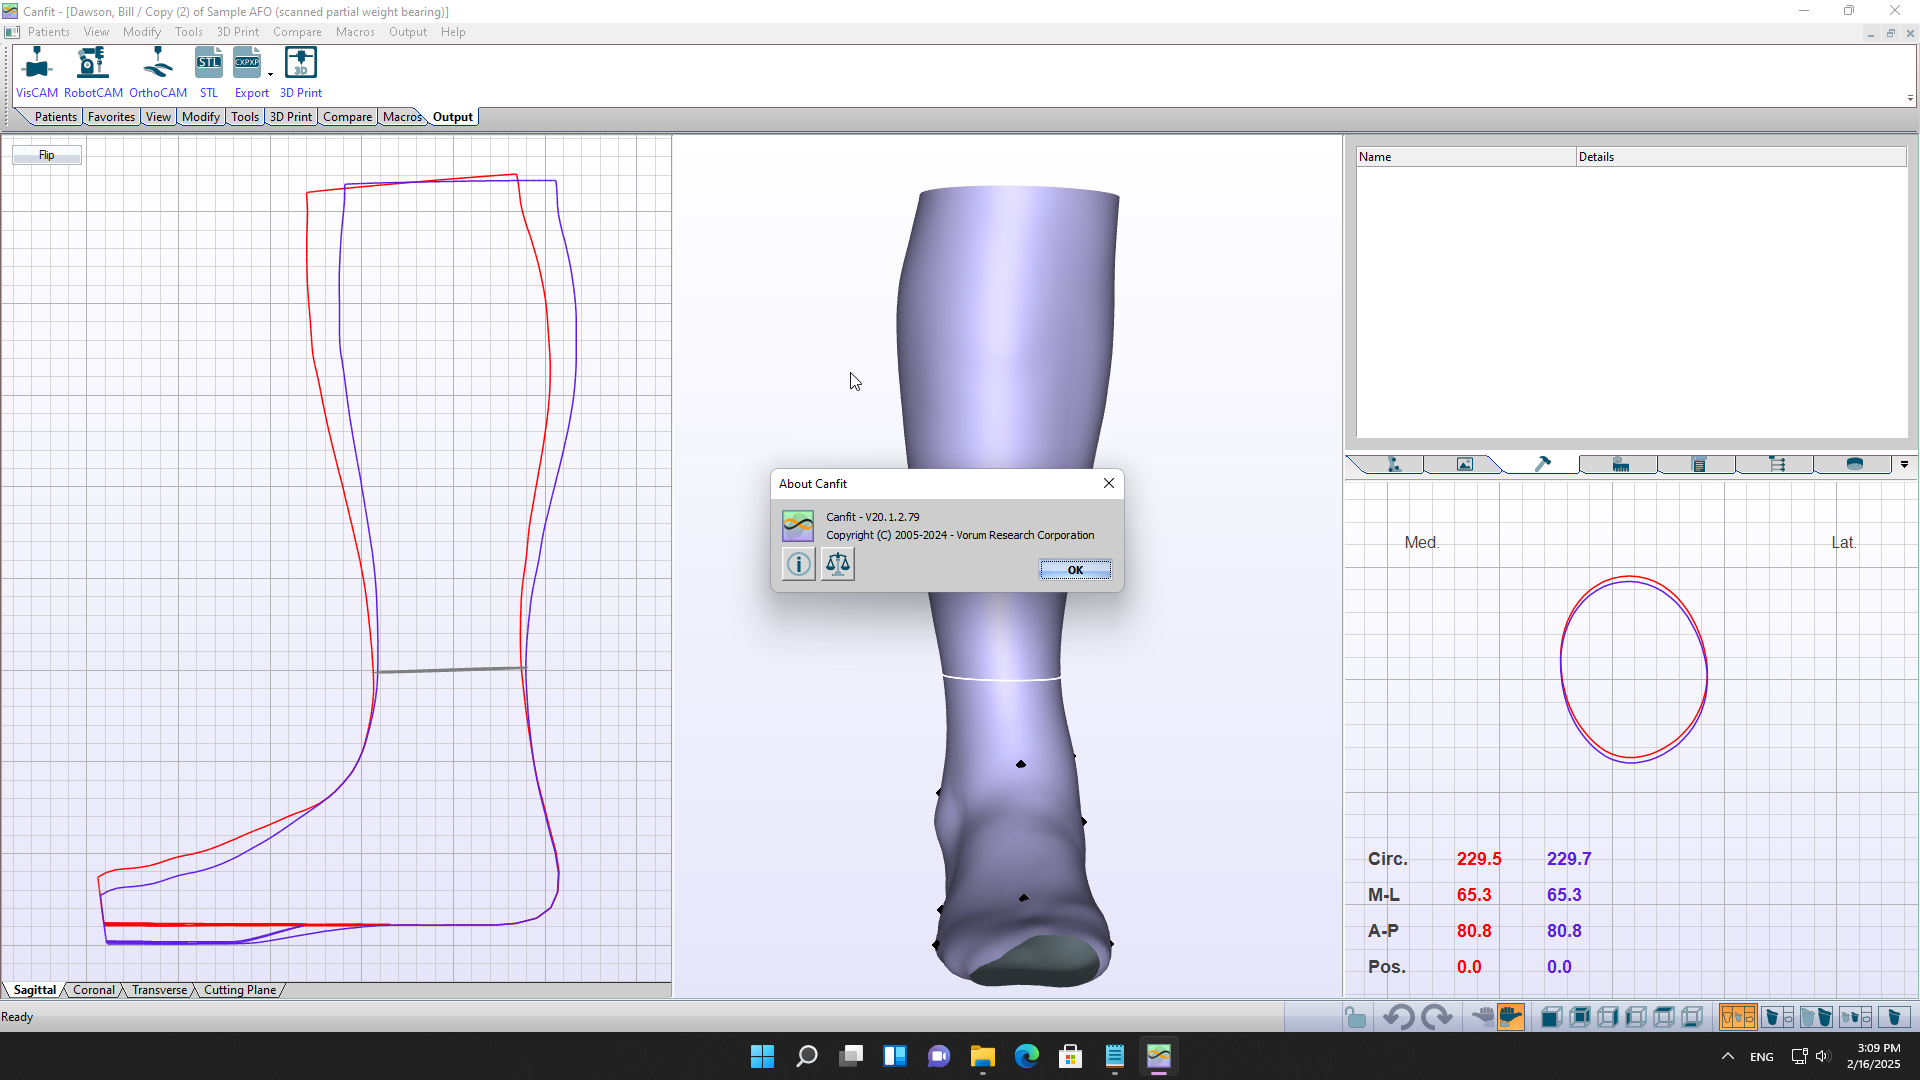Switch to the Cutting Plane tab
The height and width of the screenshot is (1080, 1920).
240,990
